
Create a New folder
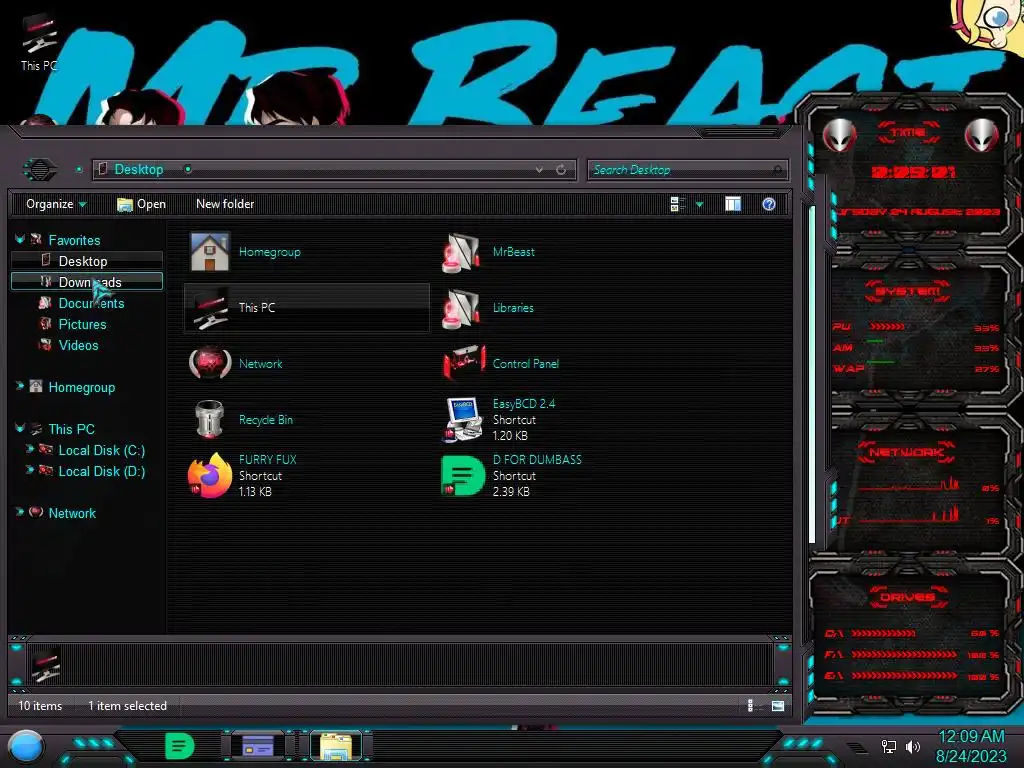(x=225, y=204)
